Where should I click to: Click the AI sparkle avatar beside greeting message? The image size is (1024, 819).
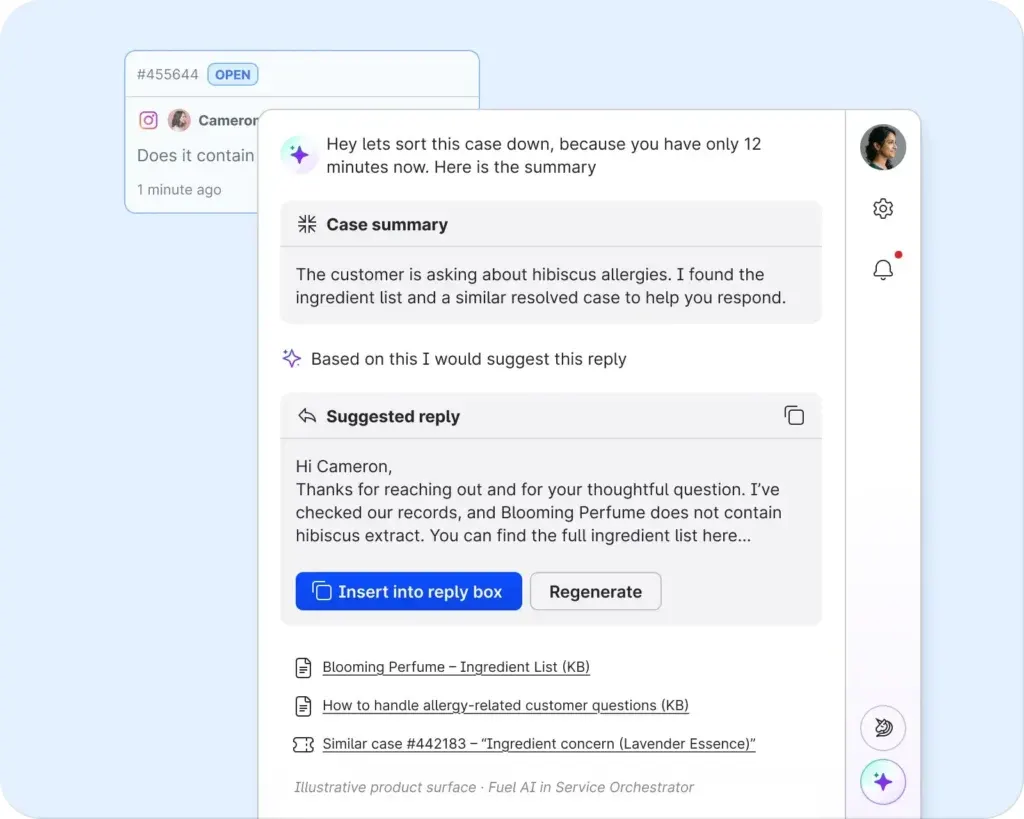click(x=299, y=155)
